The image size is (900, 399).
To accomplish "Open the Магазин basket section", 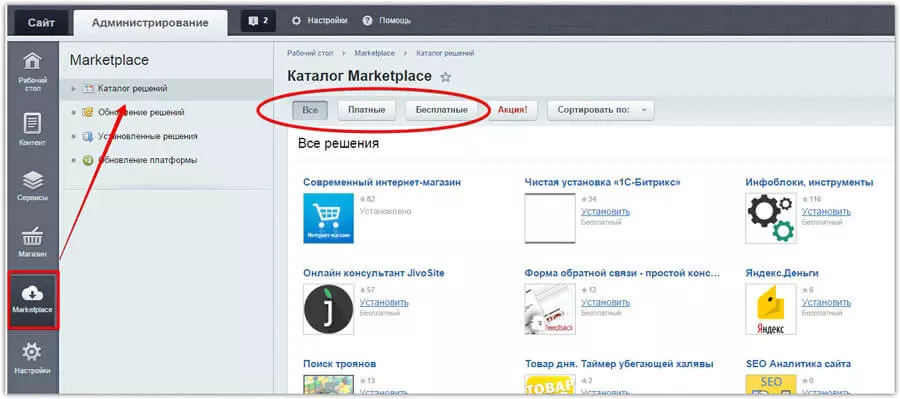I will point(33,242).
